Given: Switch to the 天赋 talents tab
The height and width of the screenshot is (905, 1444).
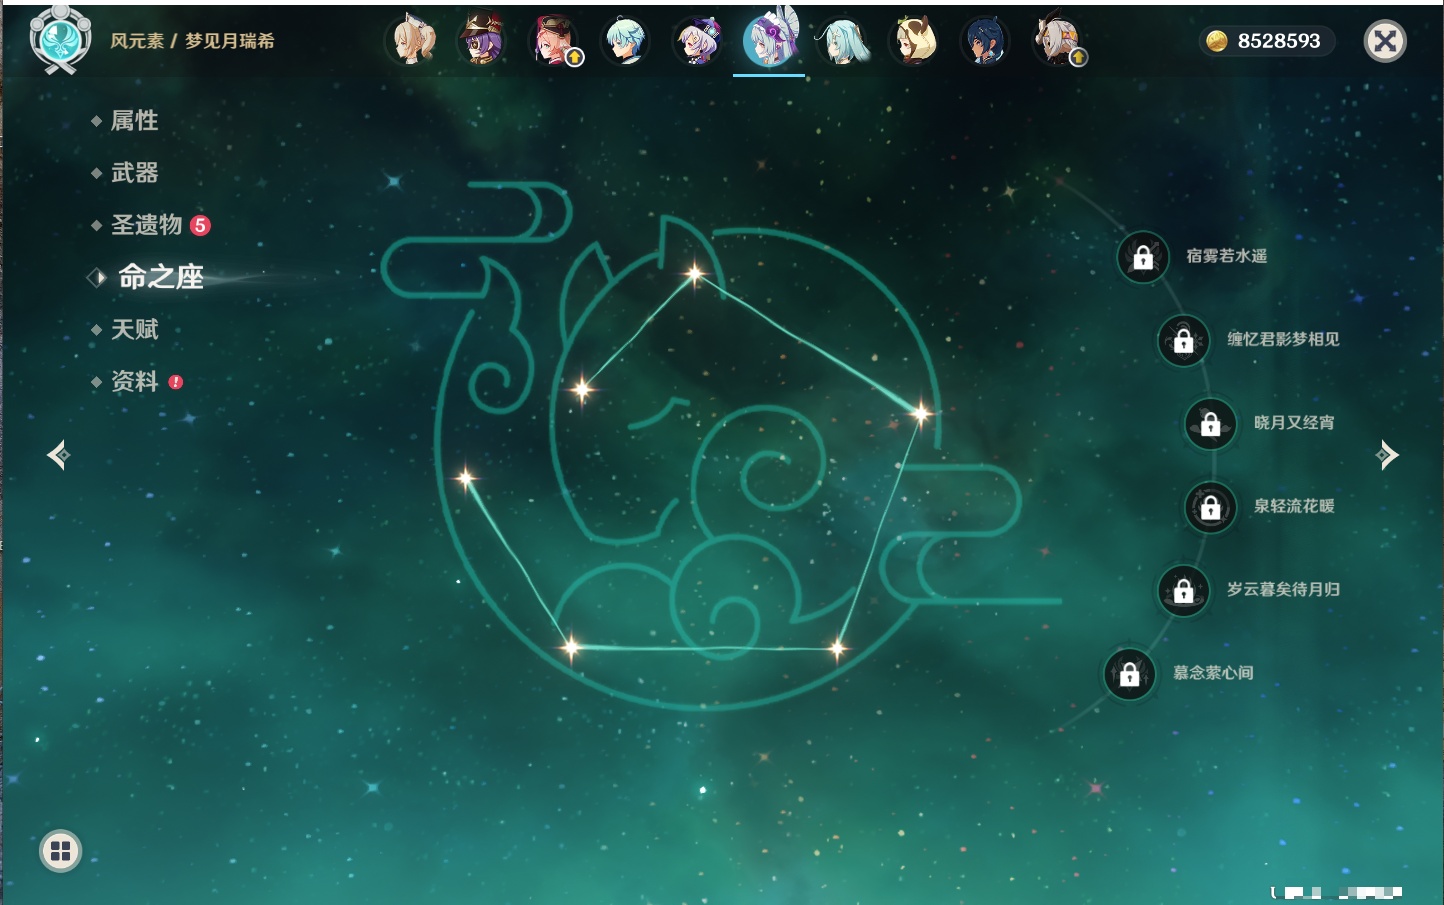Looking at the screenshot, I should click(x=134, y=329).
